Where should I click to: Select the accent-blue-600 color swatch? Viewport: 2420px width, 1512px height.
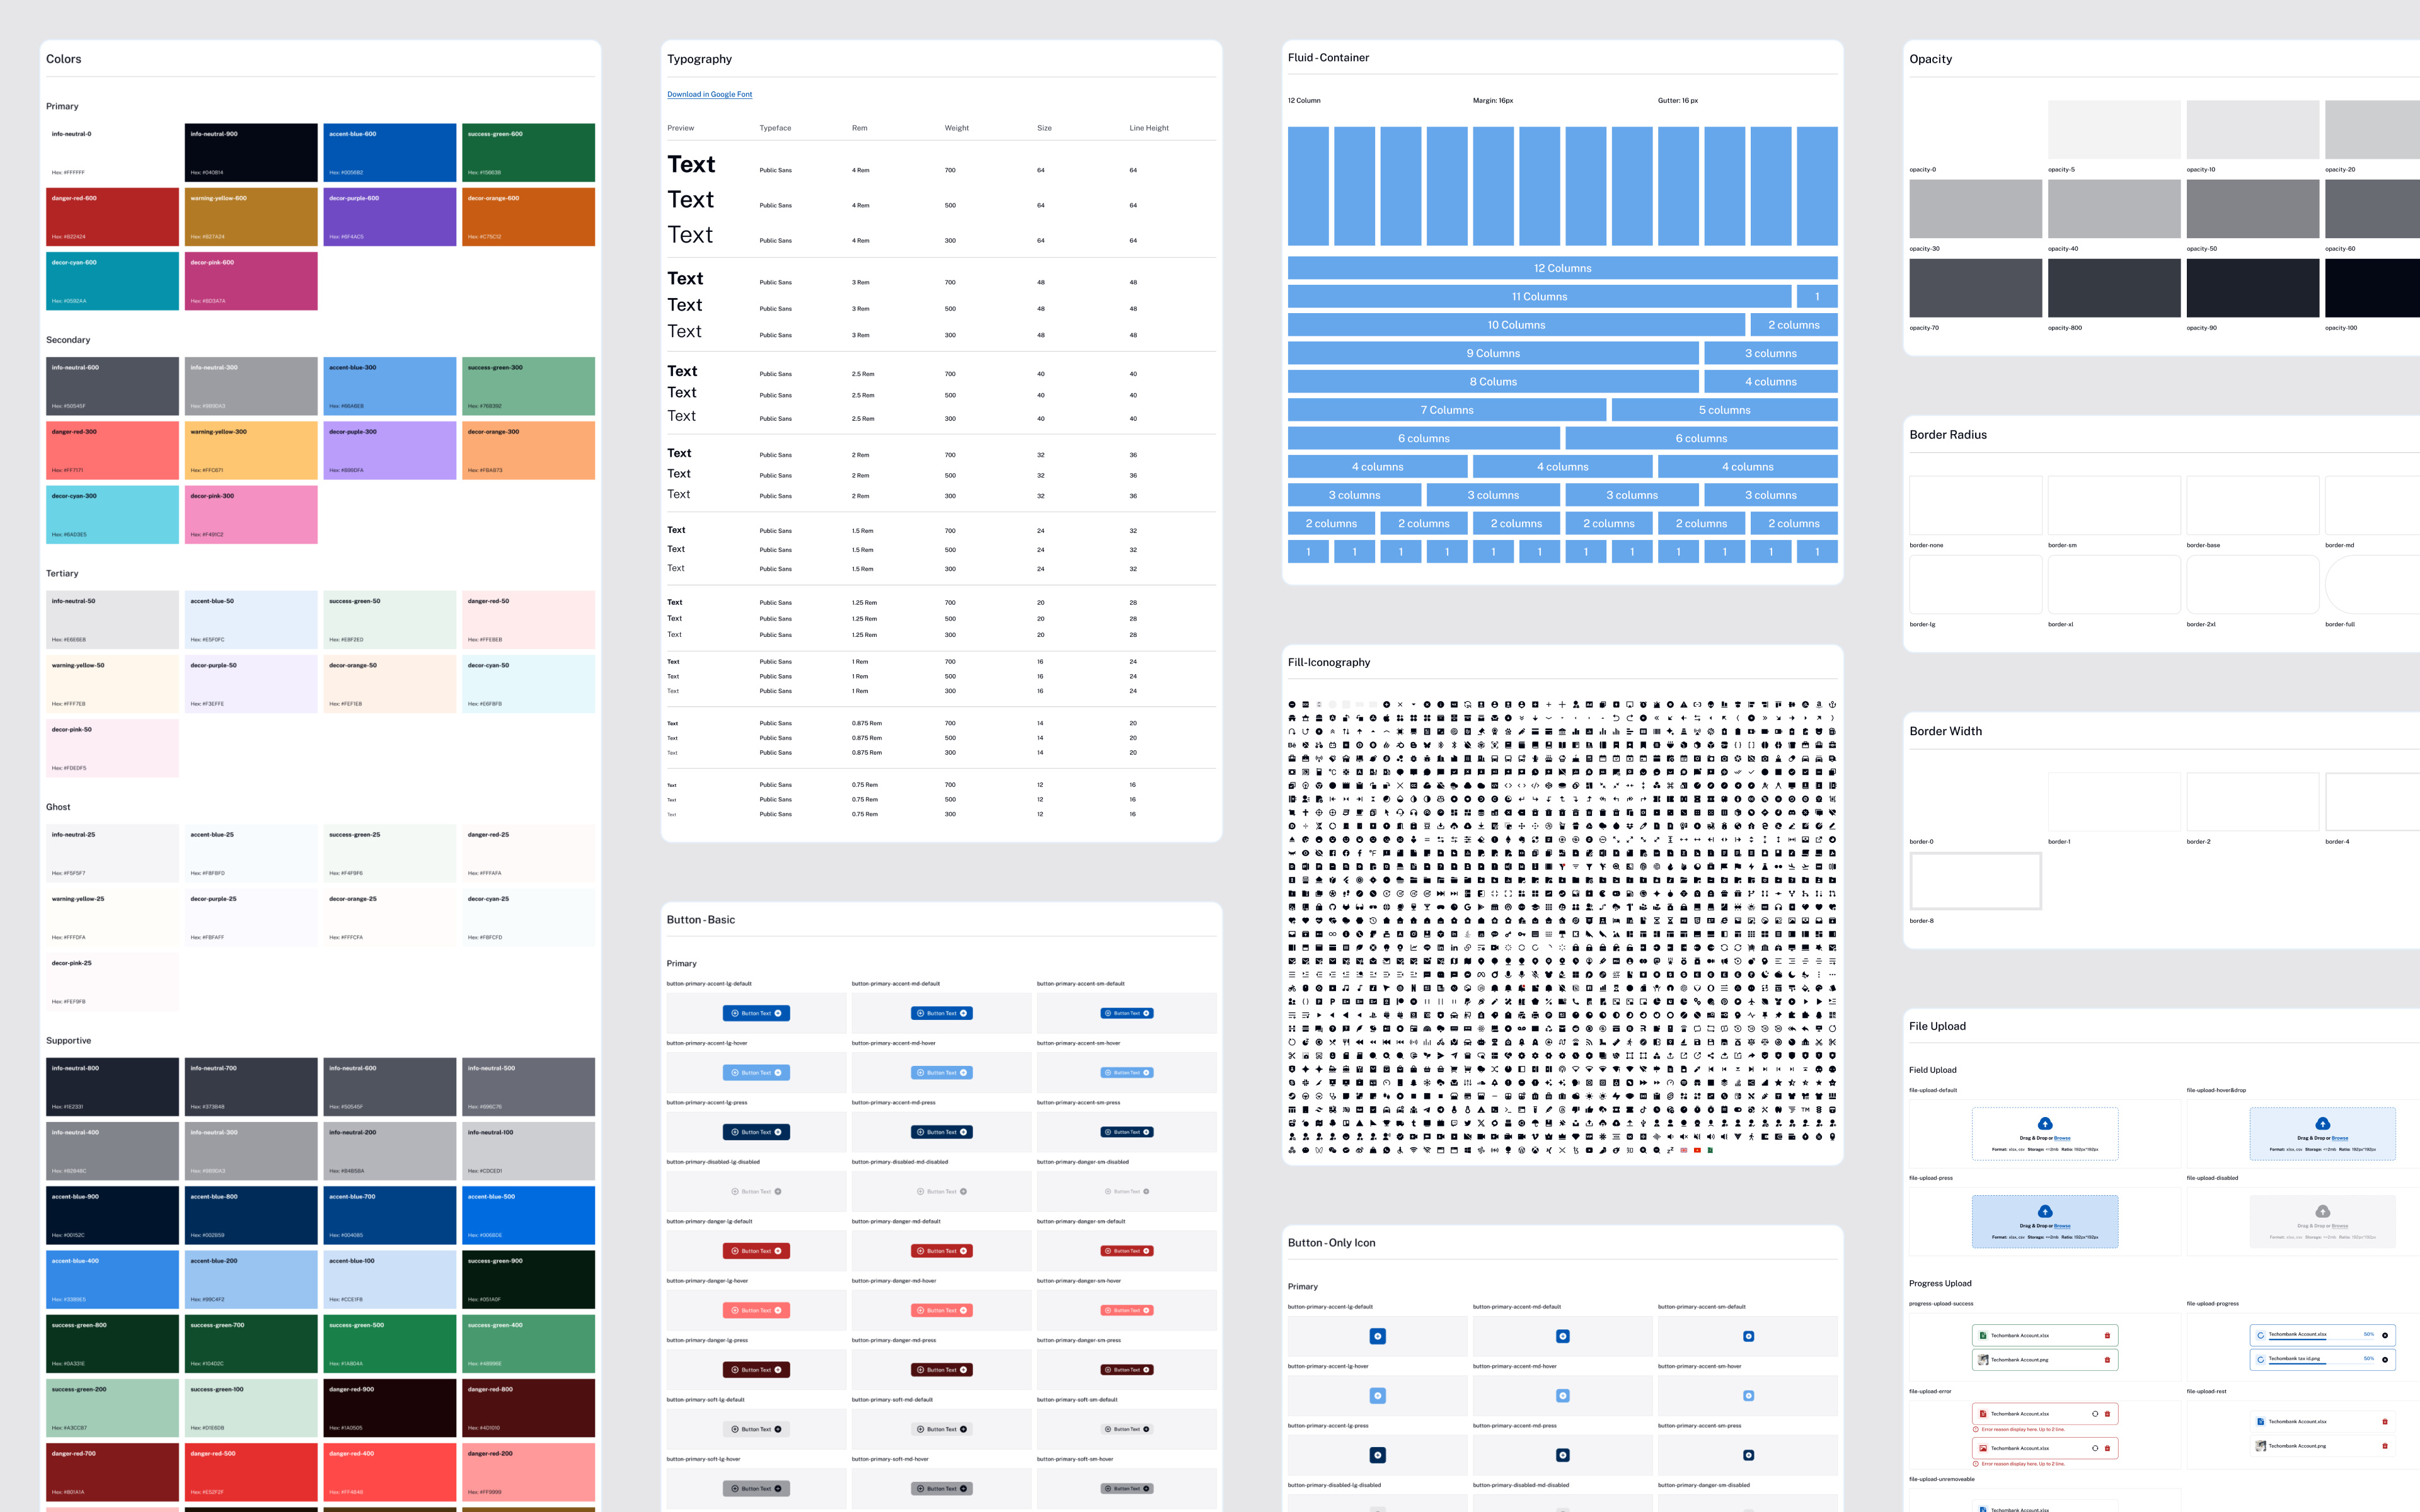pos(390,152)
